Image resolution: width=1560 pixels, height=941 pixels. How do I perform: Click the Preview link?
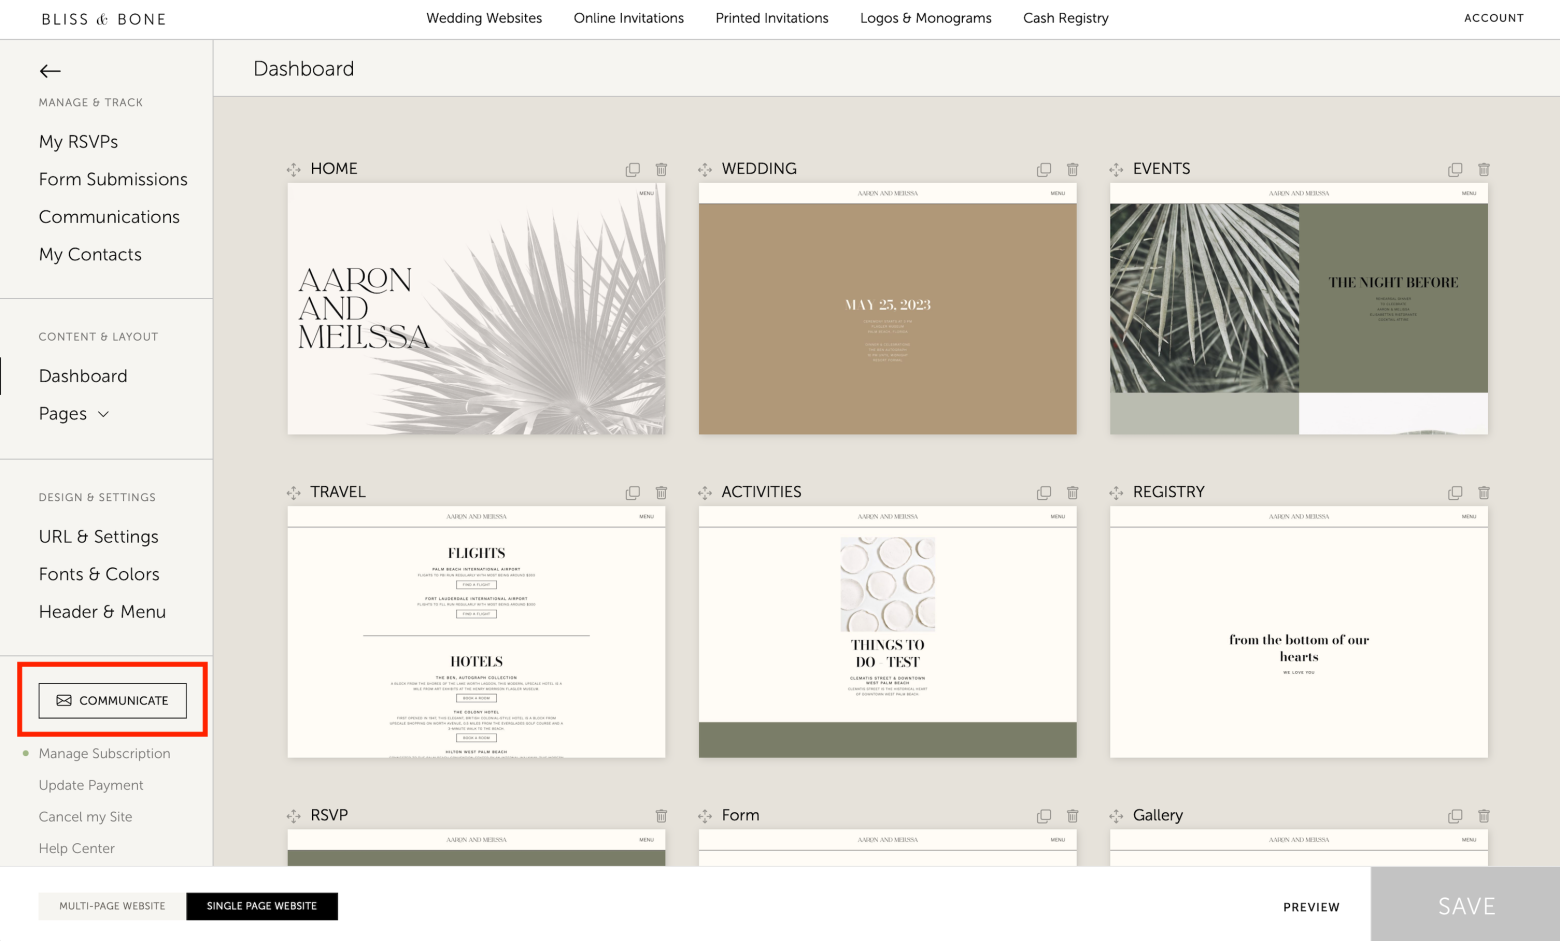coord(1311,907)
